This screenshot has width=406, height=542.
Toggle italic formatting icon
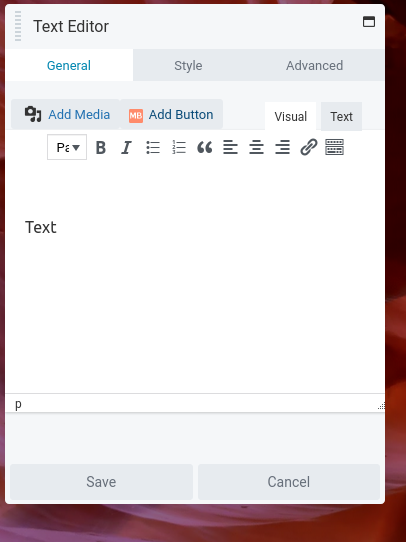pyautogui.click(x=126, y=148)
